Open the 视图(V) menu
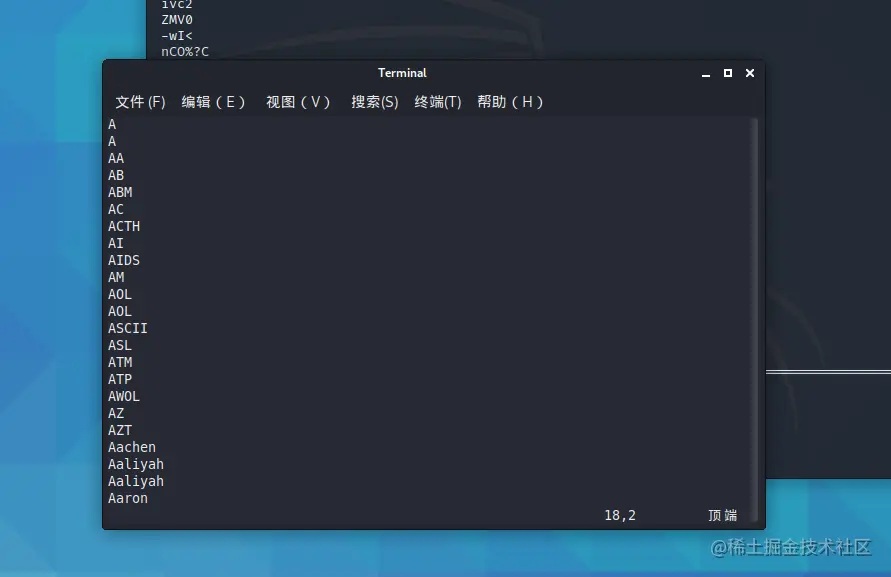The height and width of the screenshot is (577, 891). (x=298, y=102)
